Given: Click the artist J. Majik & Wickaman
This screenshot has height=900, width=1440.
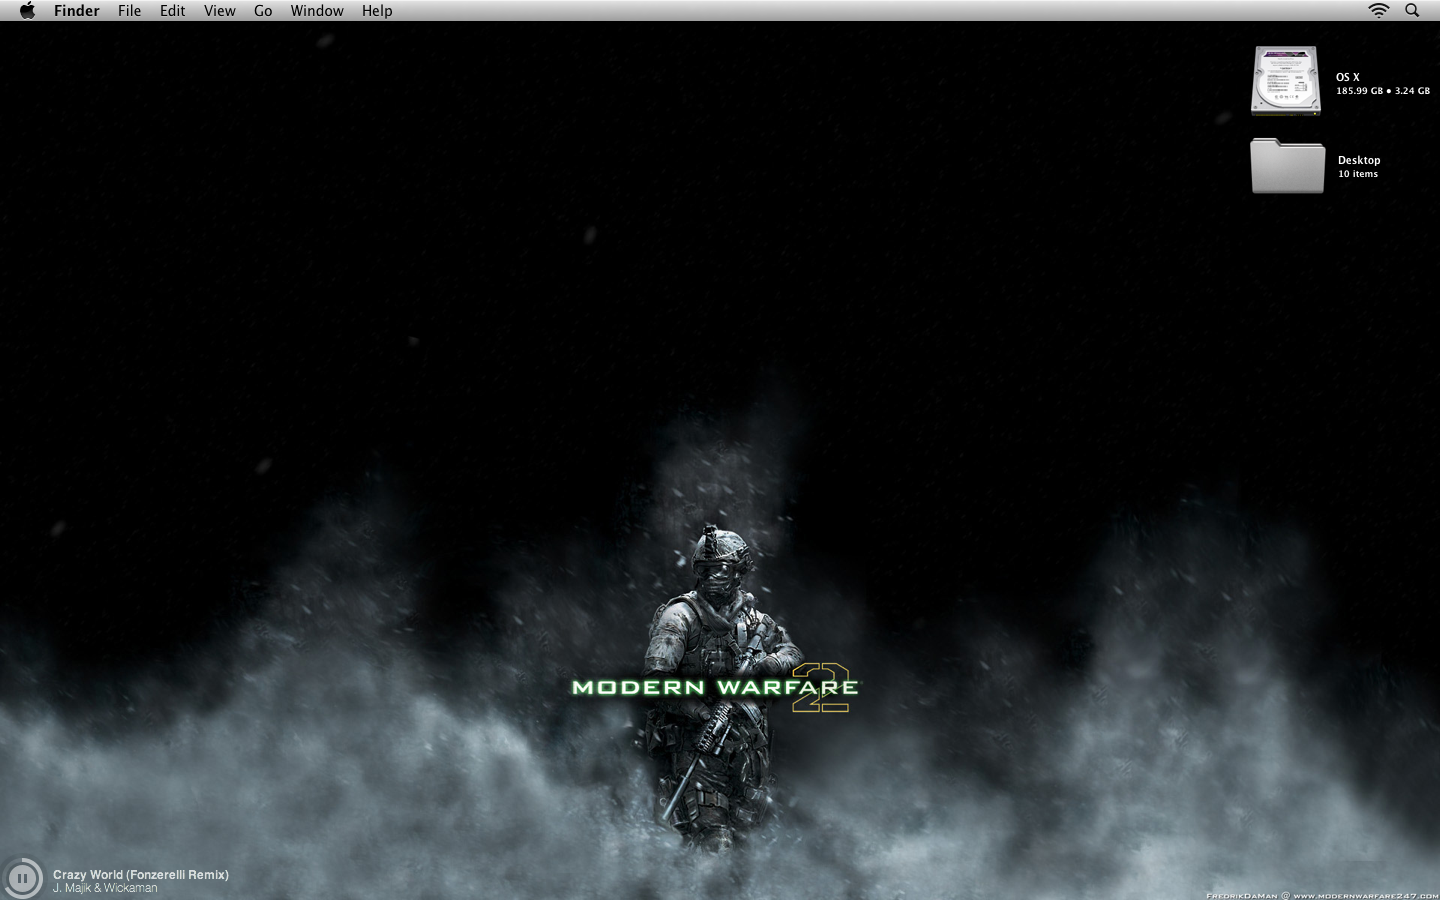Looking at the screenshot, I should (105, 888).
